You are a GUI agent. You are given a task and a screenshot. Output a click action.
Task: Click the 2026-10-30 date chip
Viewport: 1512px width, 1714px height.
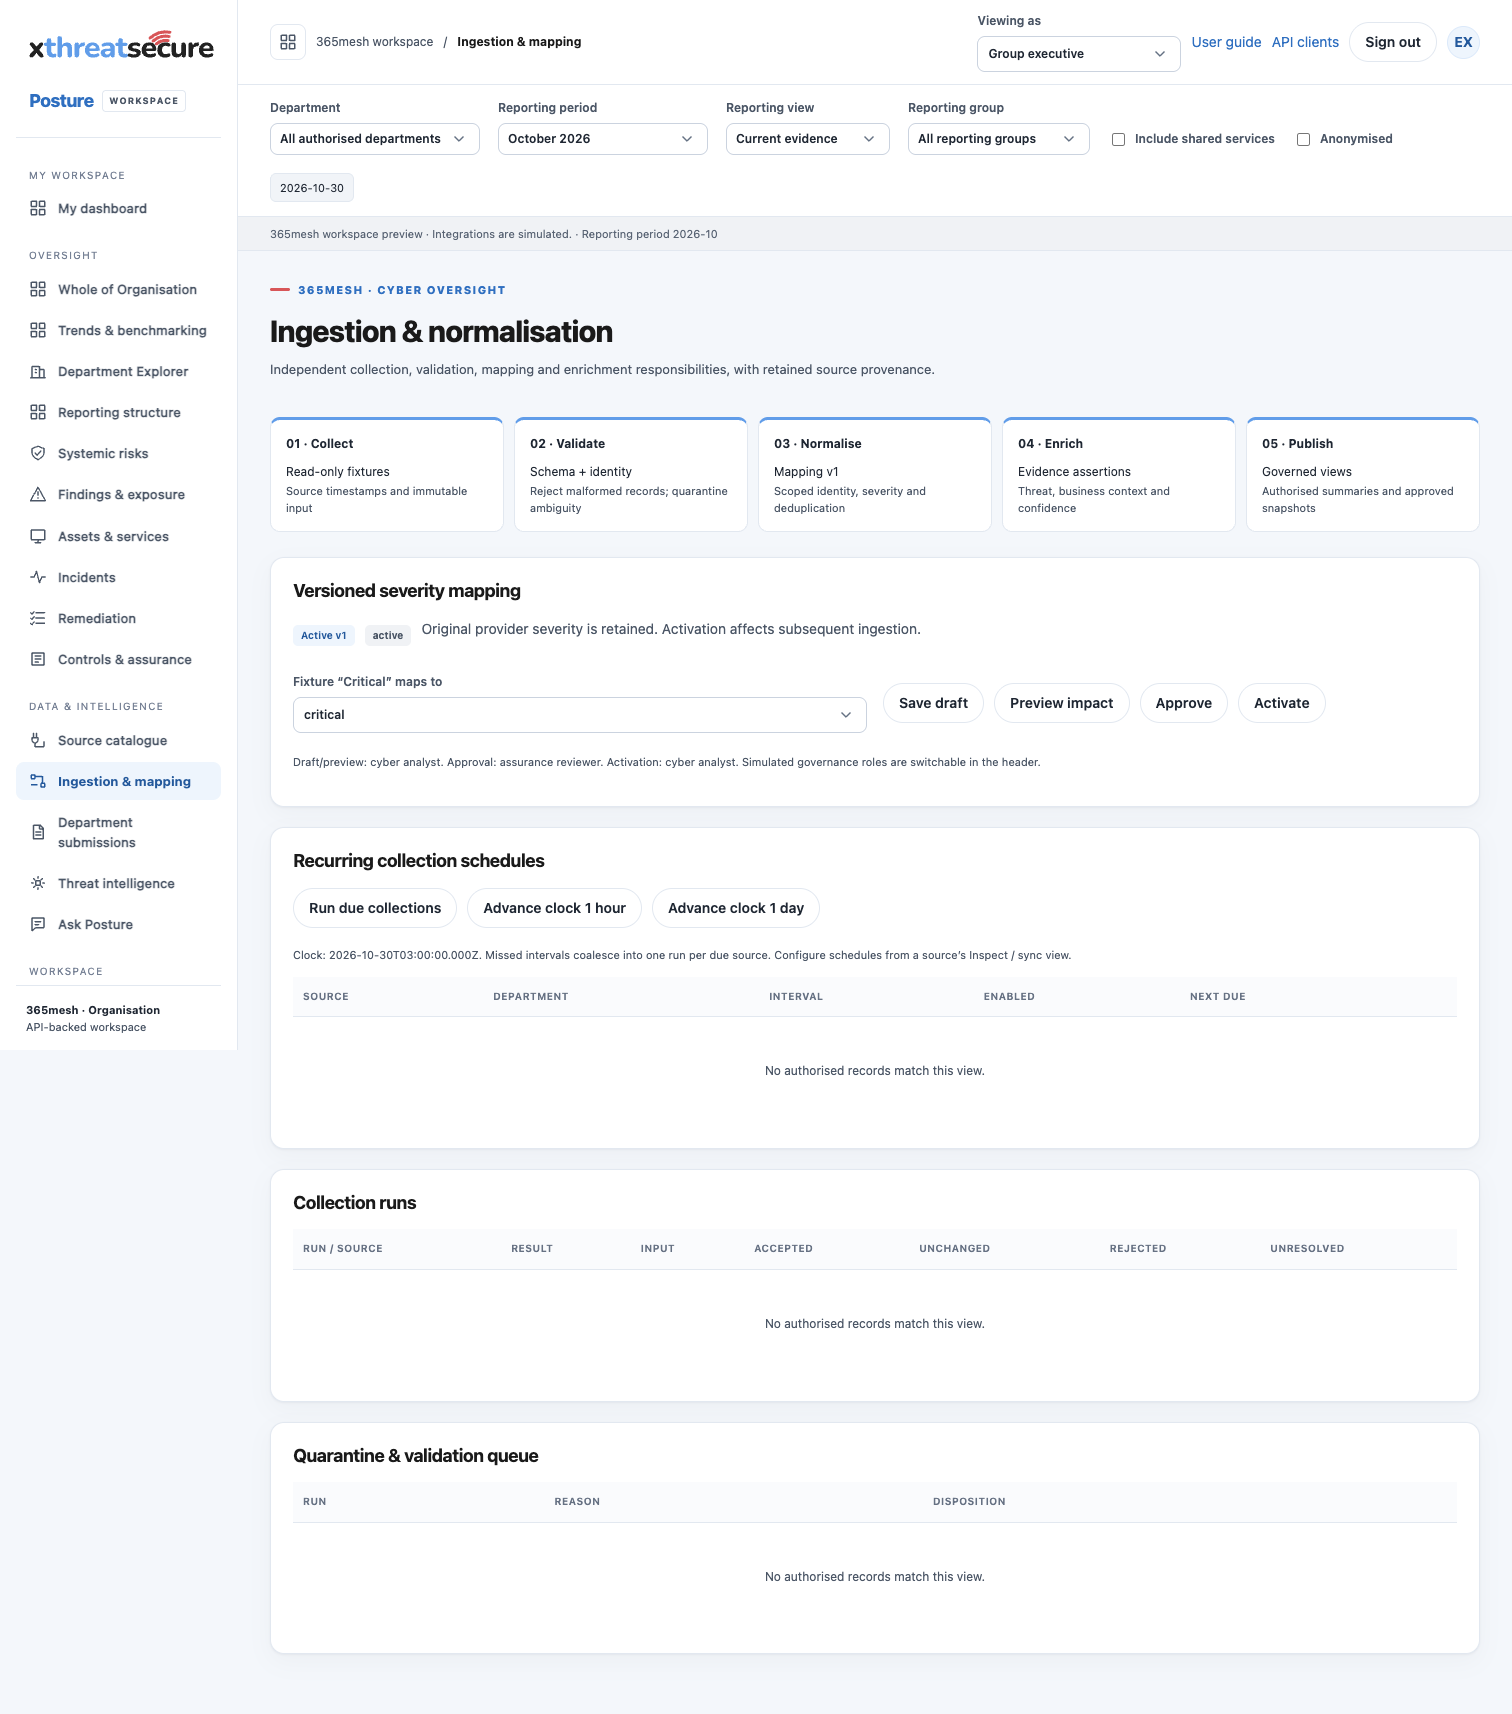[312, 188]
